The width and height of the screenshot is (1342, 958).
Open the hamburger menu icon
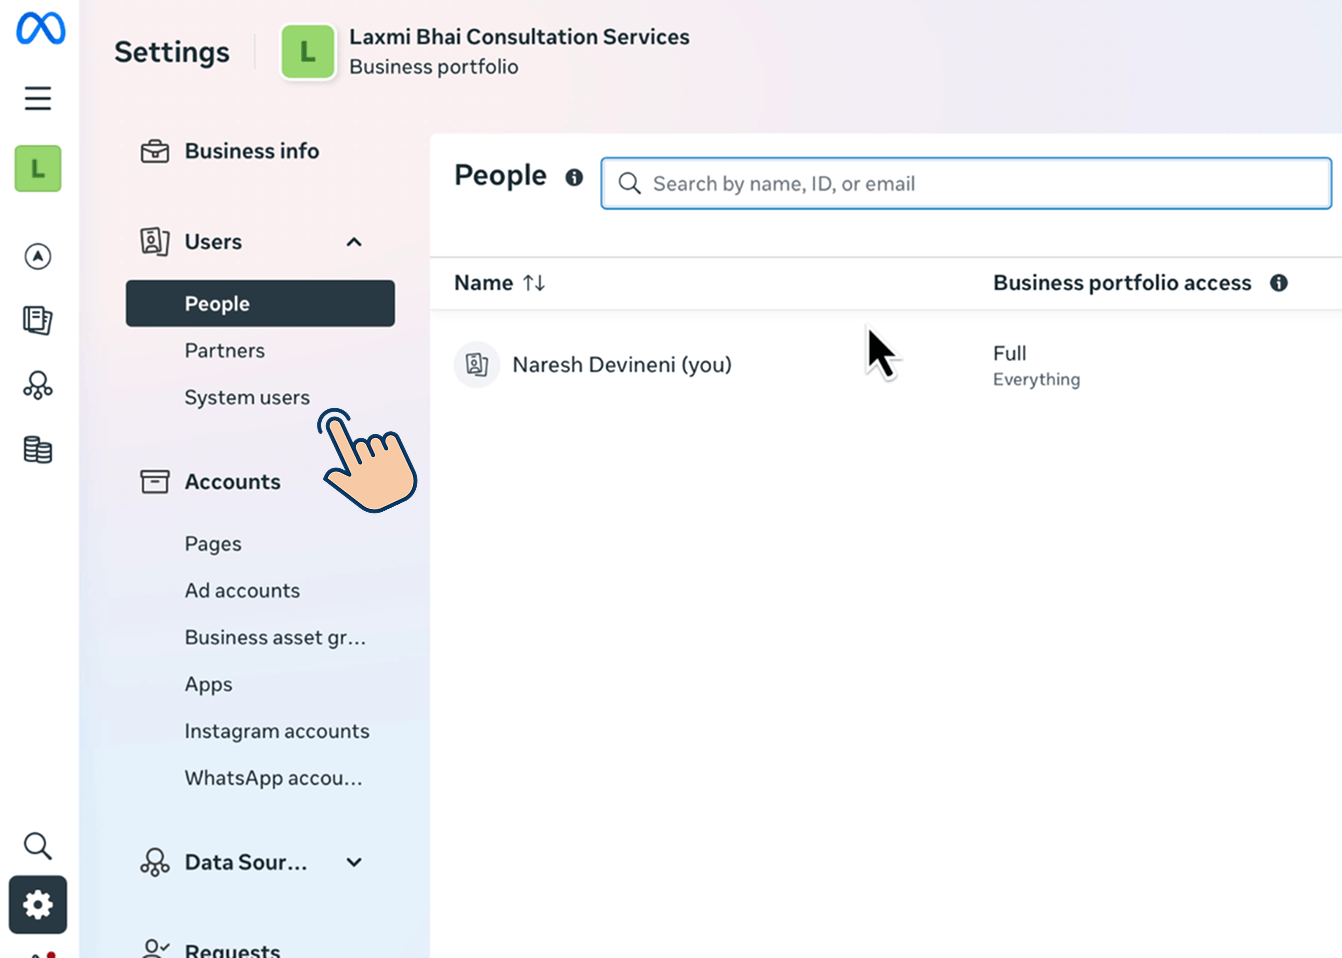point(38,98)
